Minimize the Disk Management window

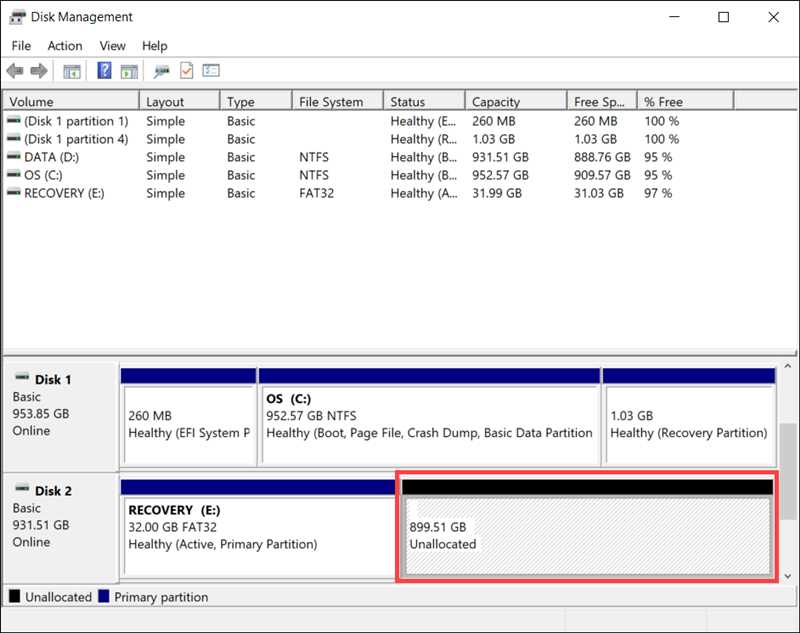[x=674, y=17]
